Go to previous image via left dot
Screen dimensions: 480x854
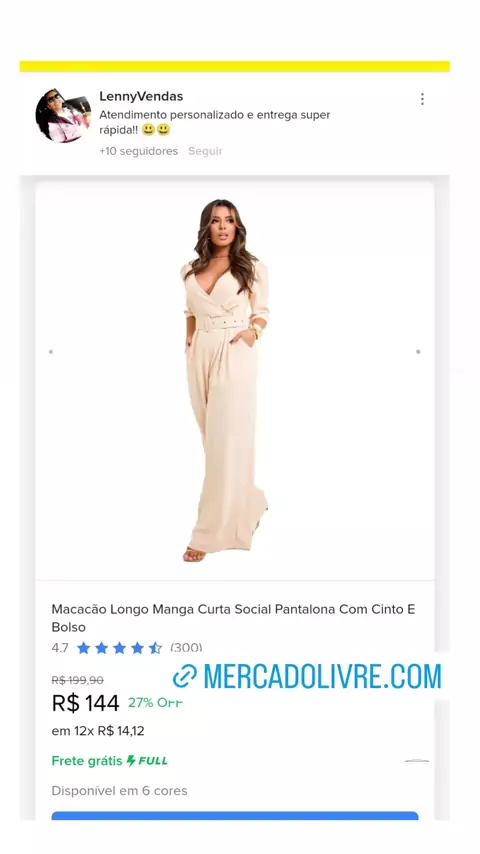pyautogui.click(x=51, y=352)
